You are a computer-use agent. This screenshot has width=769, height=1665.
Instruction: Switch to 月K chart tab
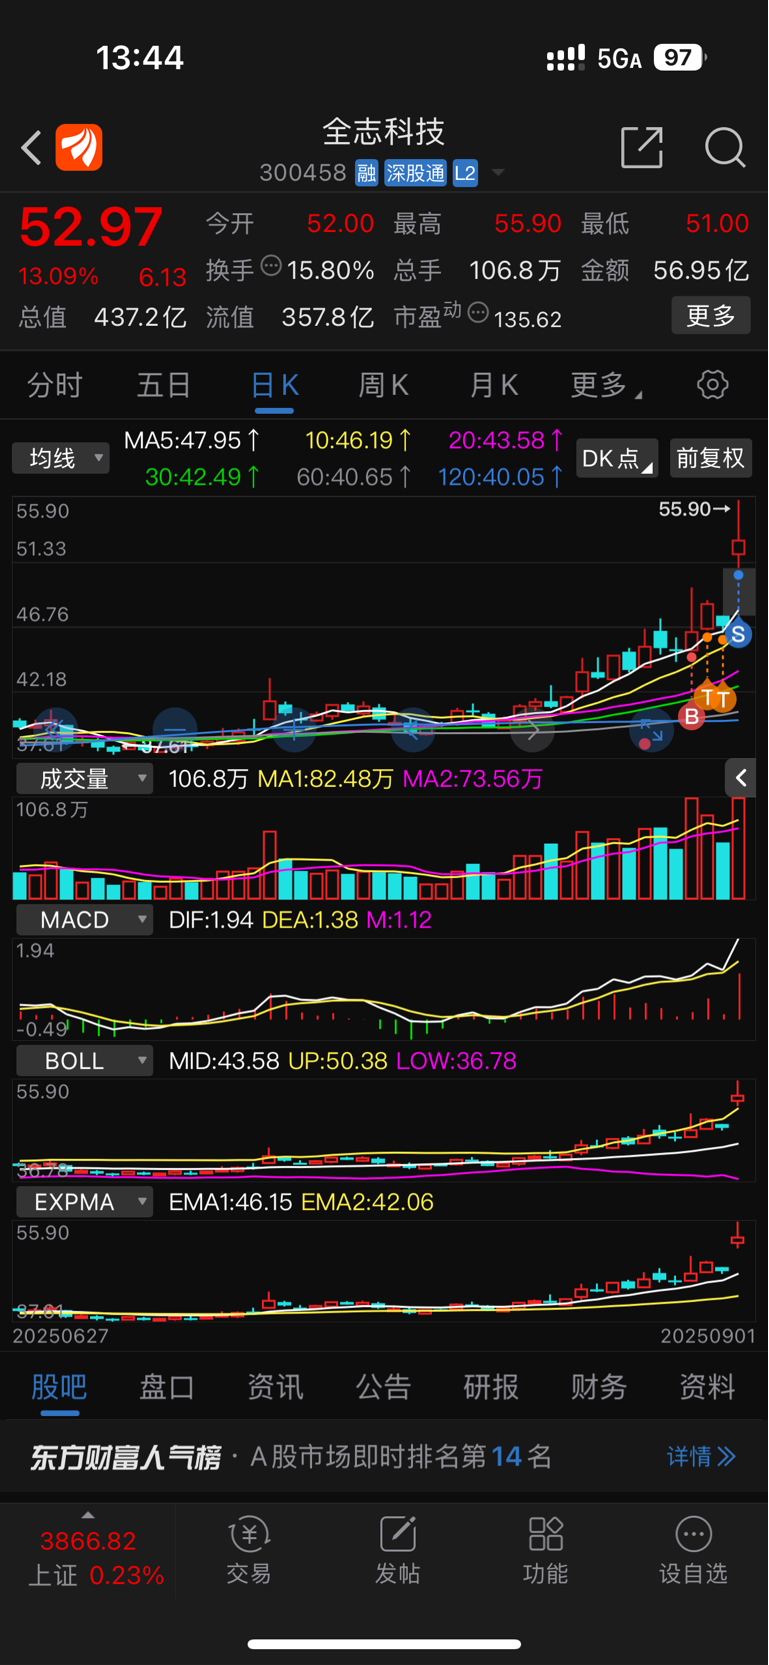494,385
